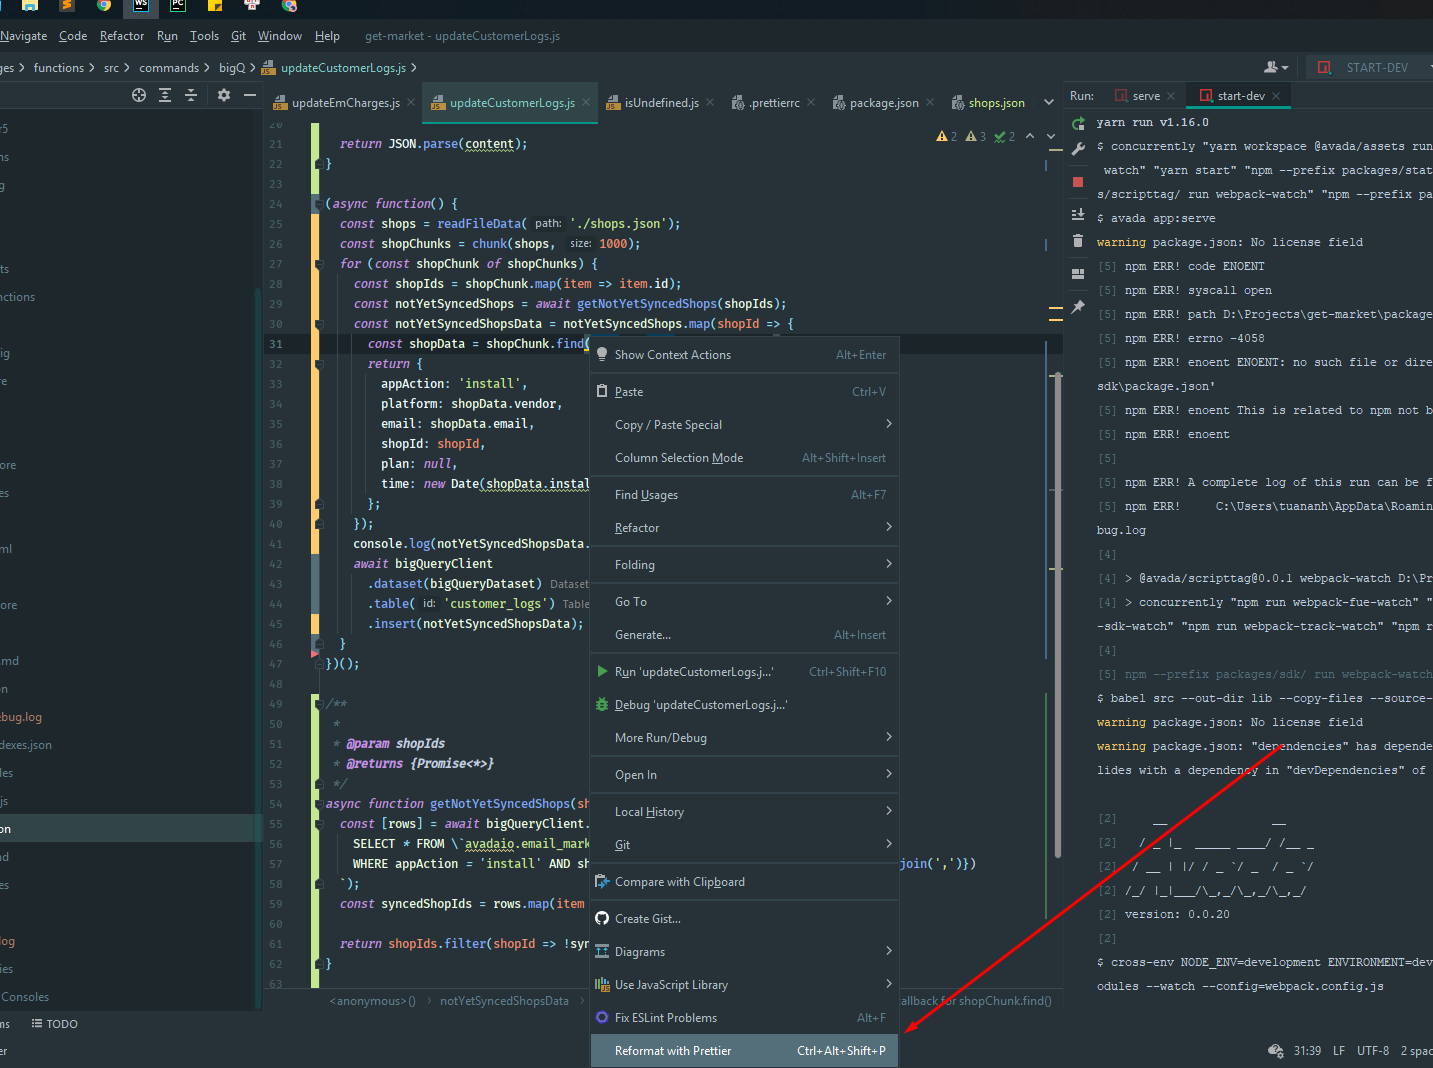Expand all items in project tree
The image size is (1433, 1068).
(x=165, y=95)
